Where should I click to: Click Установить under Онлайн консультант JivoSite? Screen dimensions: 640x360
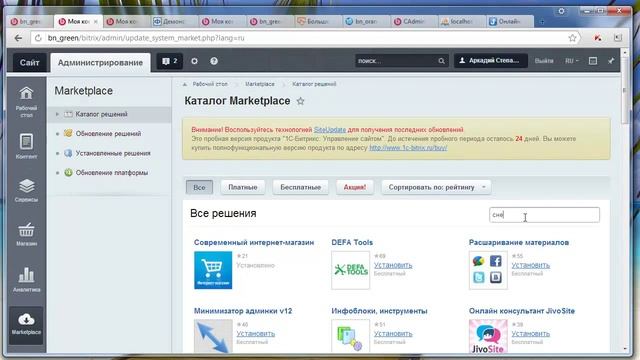531,334
